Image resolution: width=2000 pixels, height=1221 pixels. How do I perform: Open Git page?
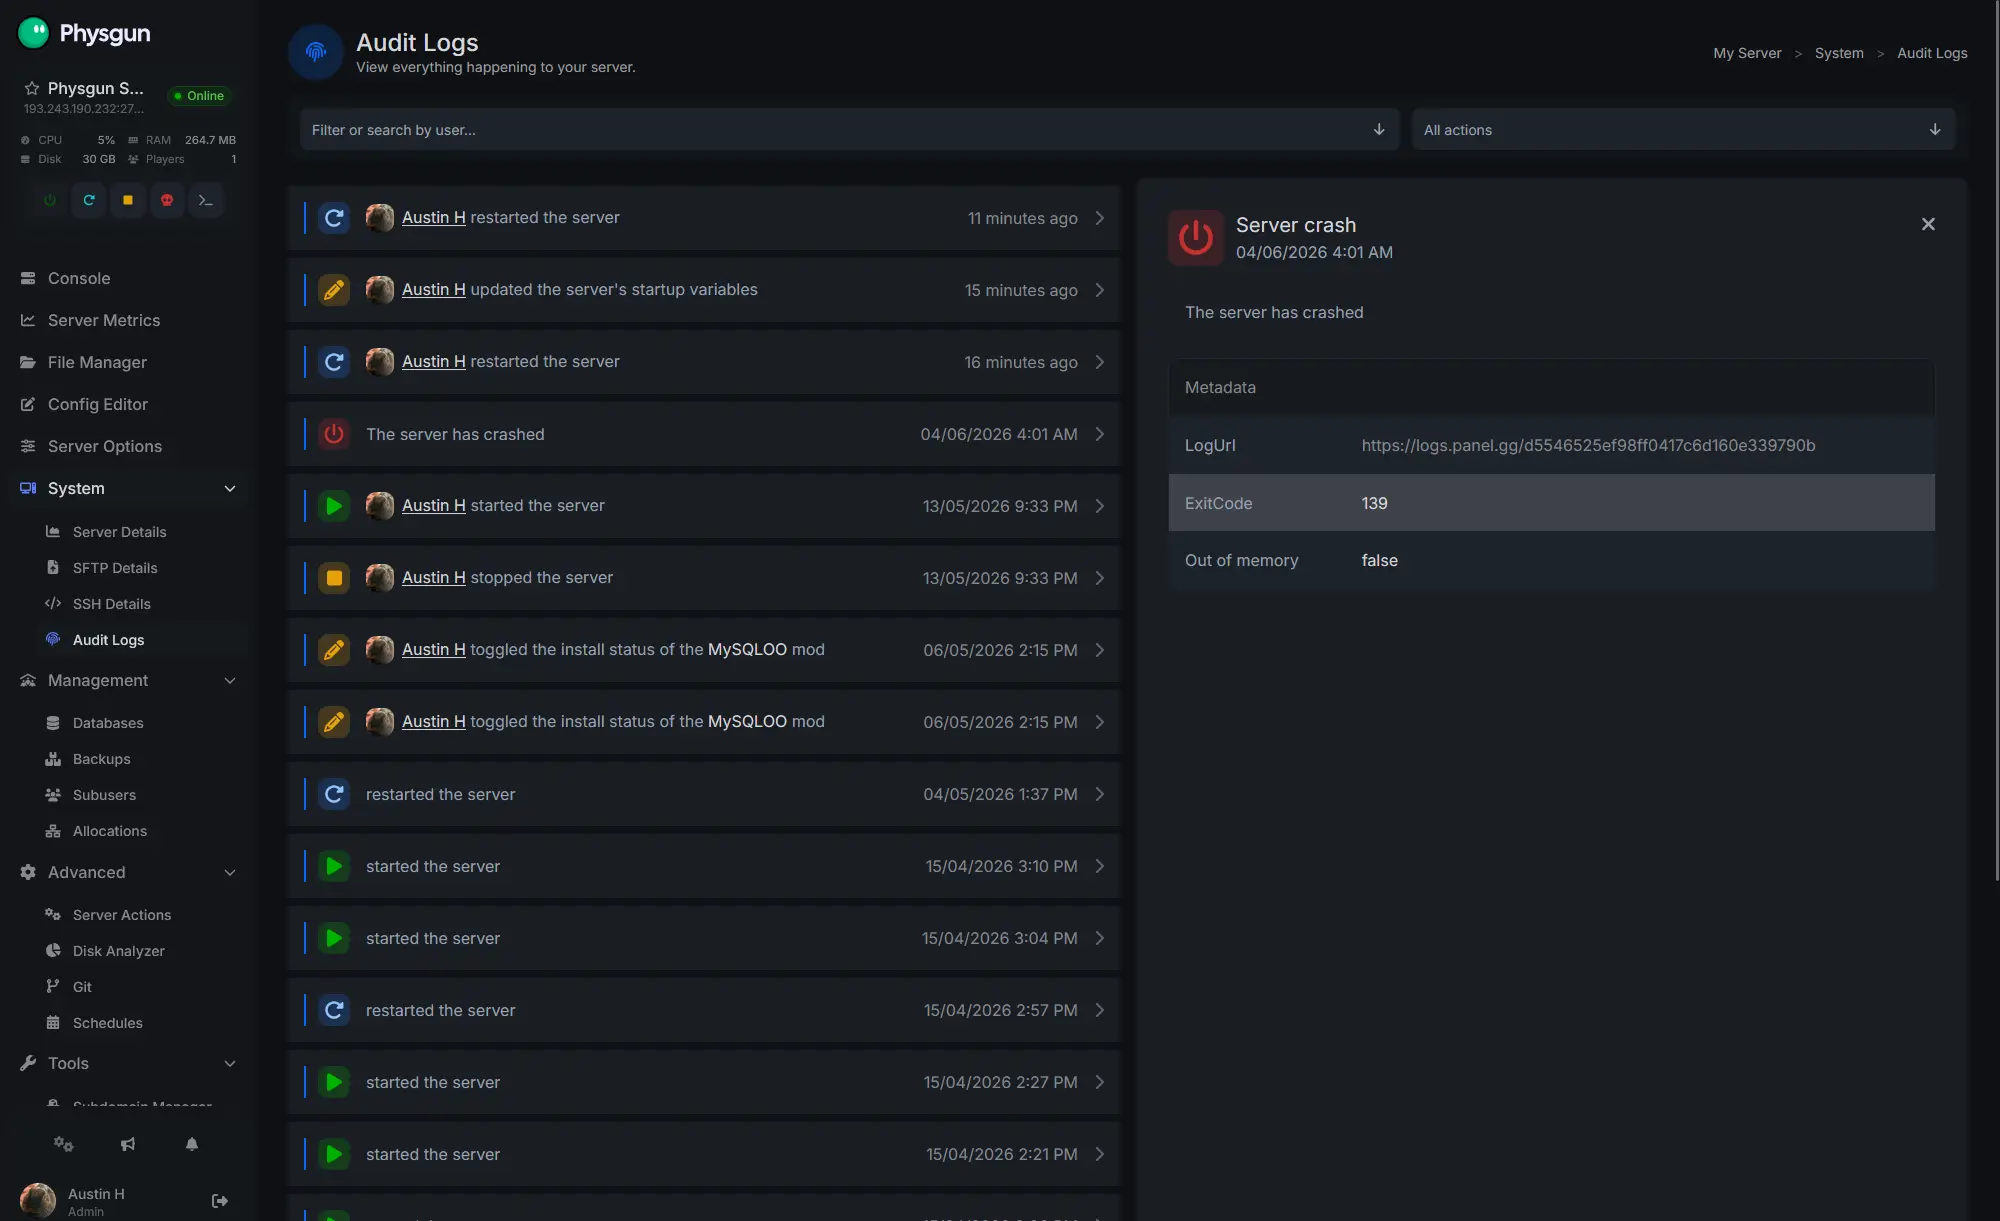pos(82,987)
